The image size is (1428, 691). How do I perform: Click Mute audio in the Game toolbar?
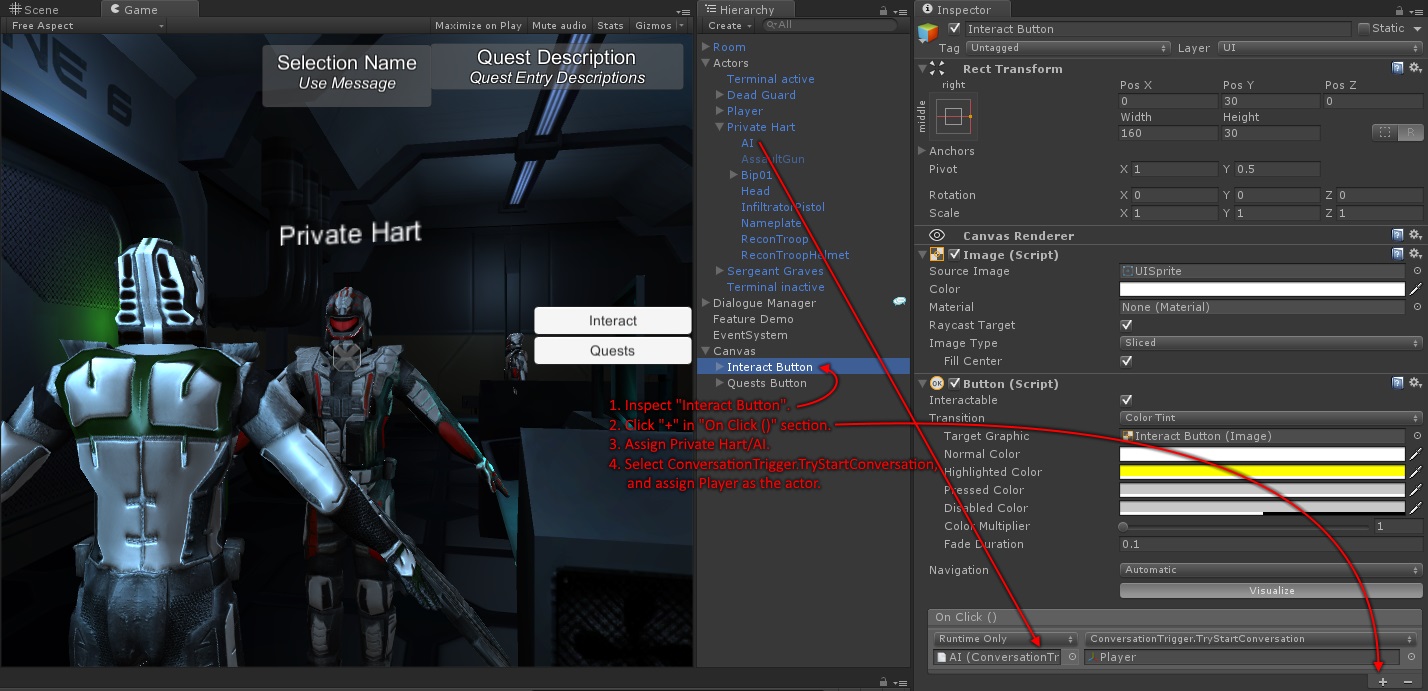pos(558,25)
